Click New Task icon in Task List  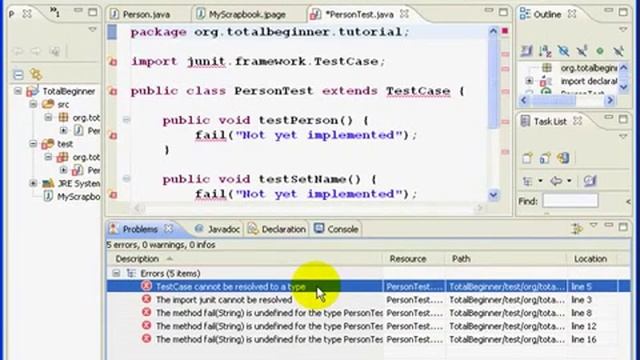coord(527,158)
